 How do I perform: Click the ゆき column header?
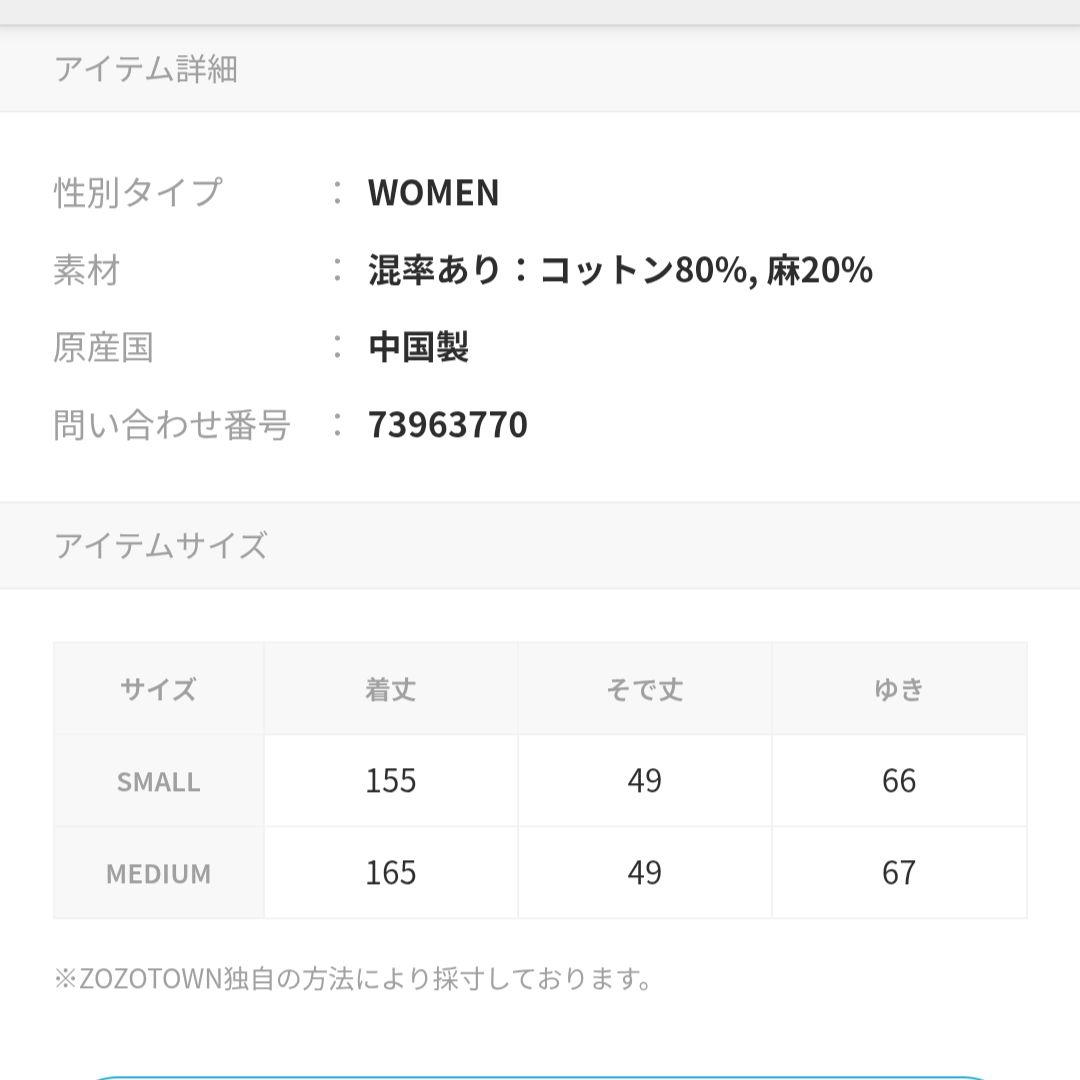point(900,689)
